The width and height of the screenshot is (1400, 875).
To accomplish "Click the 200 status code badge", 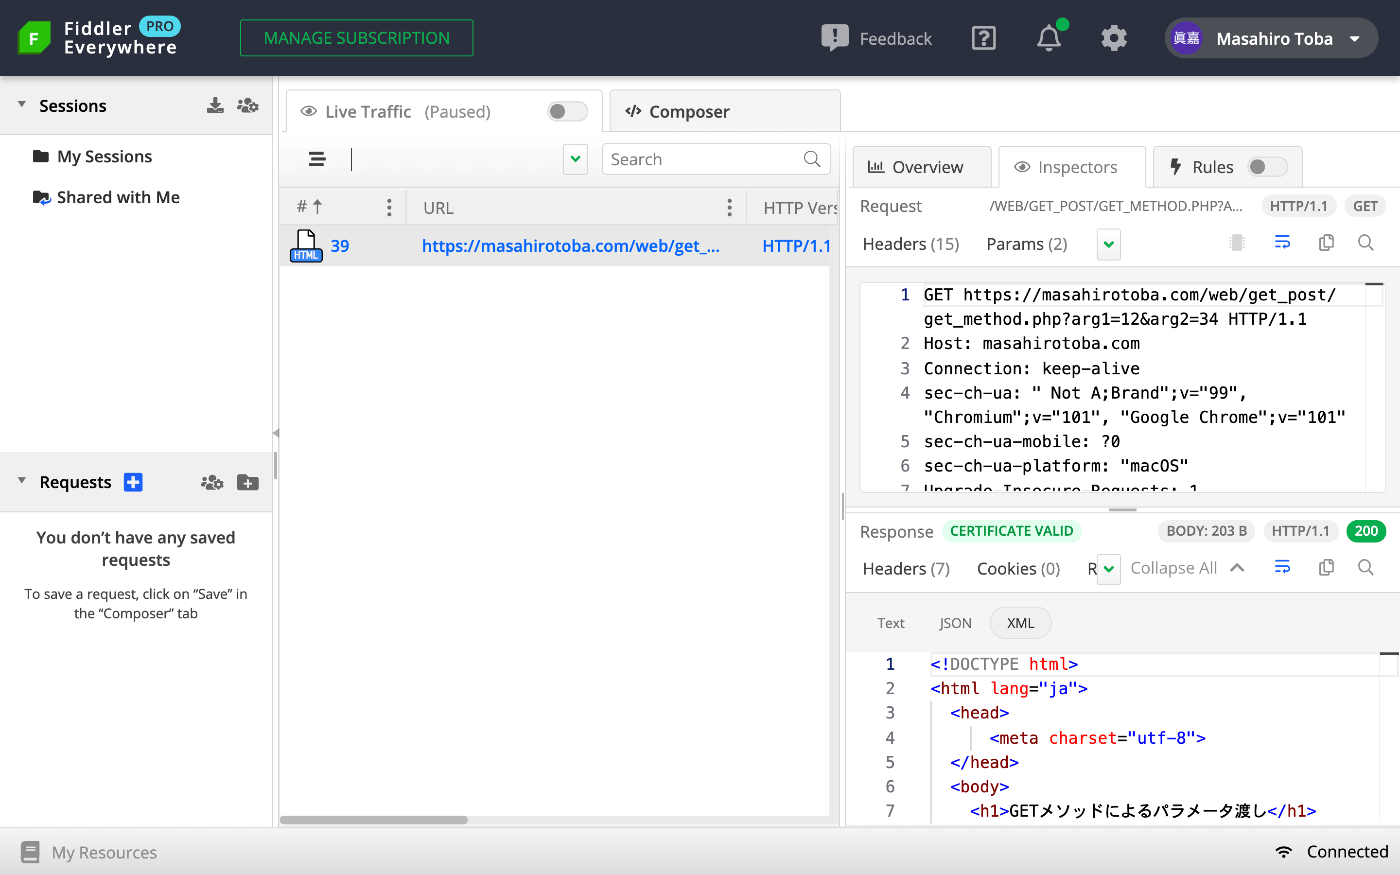I will click(x=1366, y=531).
